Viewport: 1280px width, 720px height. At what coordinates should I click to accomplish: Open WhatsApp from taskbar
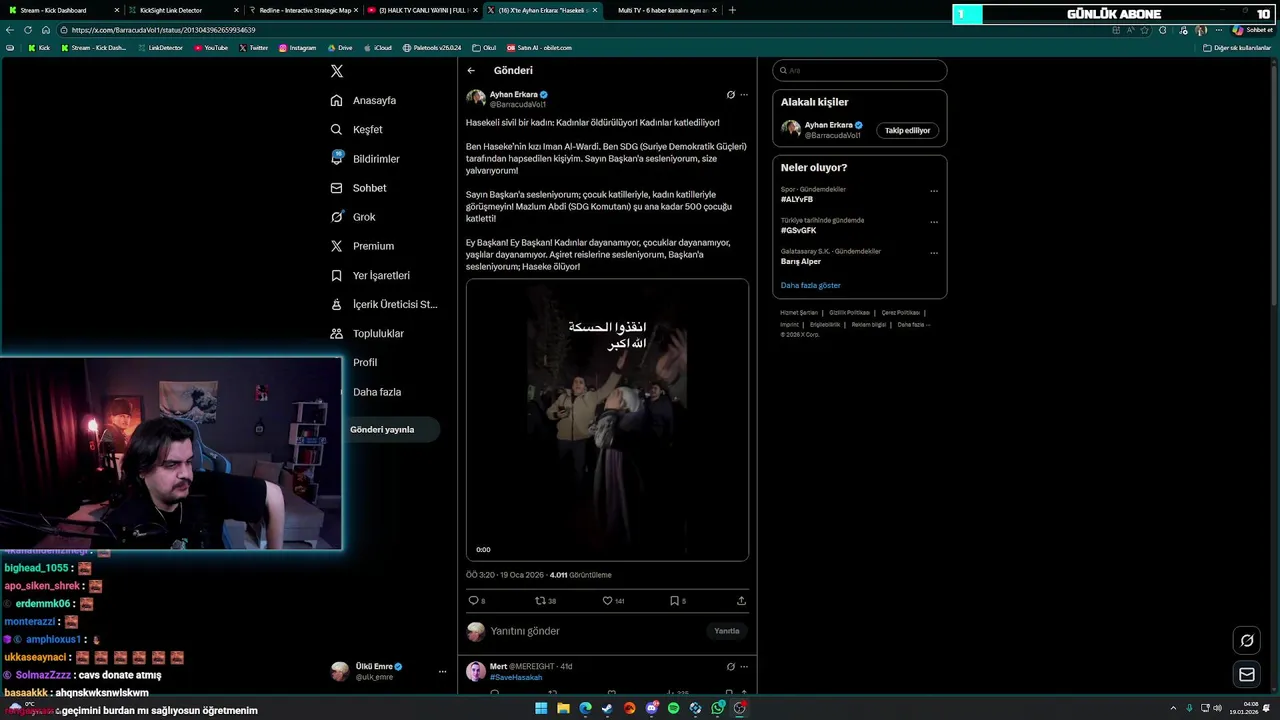coord(717,708)
